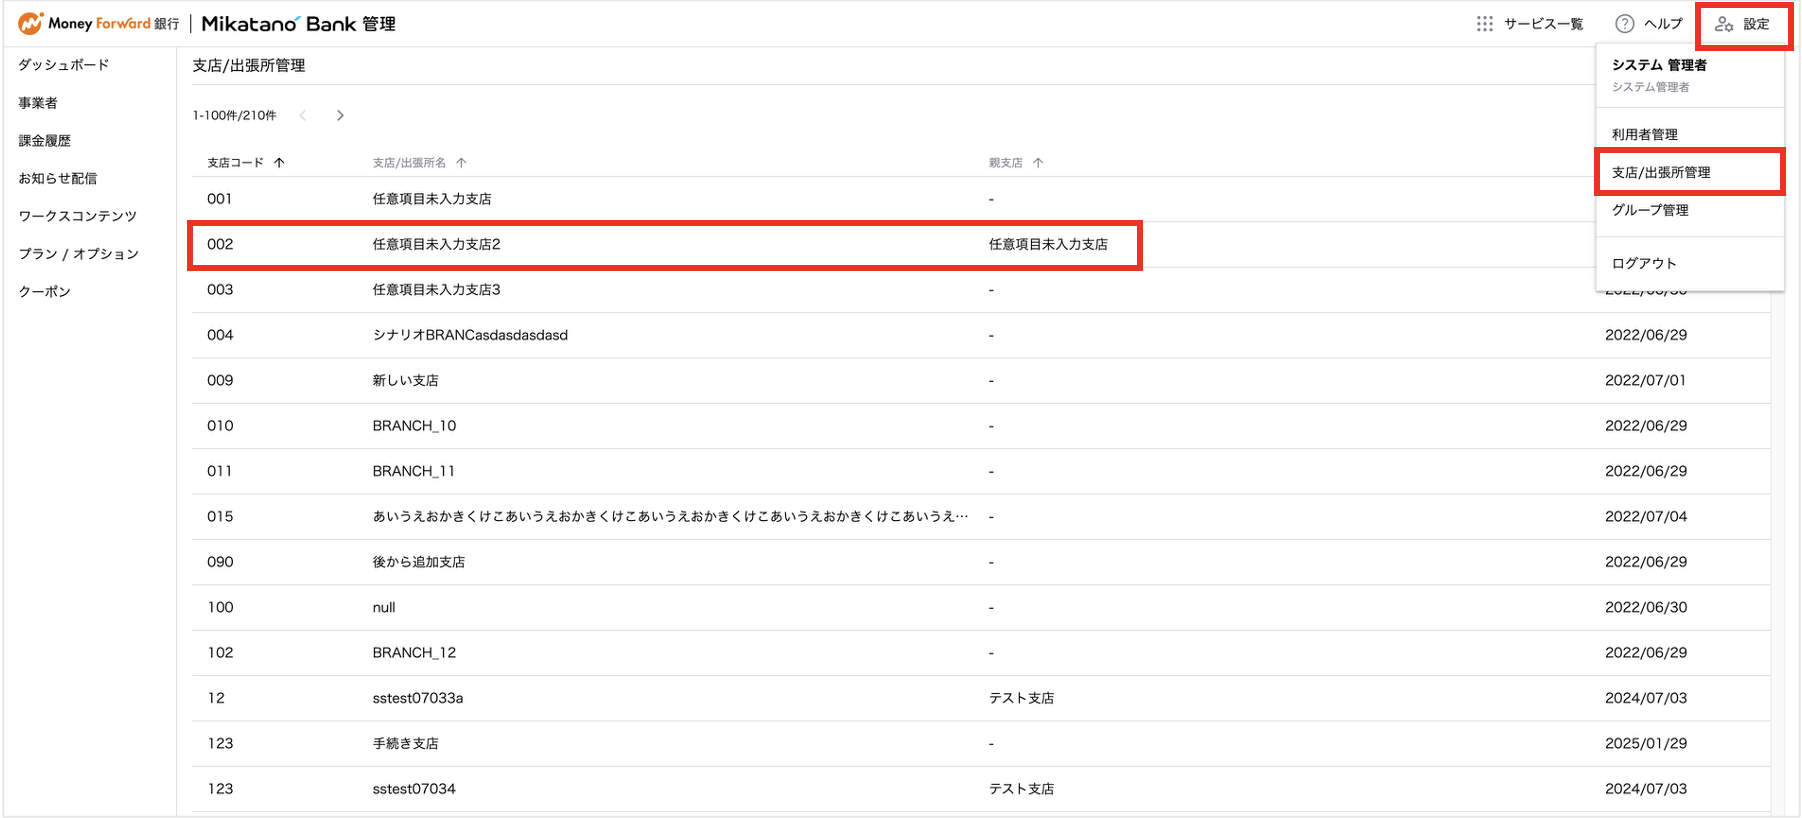Image resolution: width=1802 pixels, height=818 pixels.
Task: Click the 1-100件/210件 pagination count
Action: tap(235, 116)
